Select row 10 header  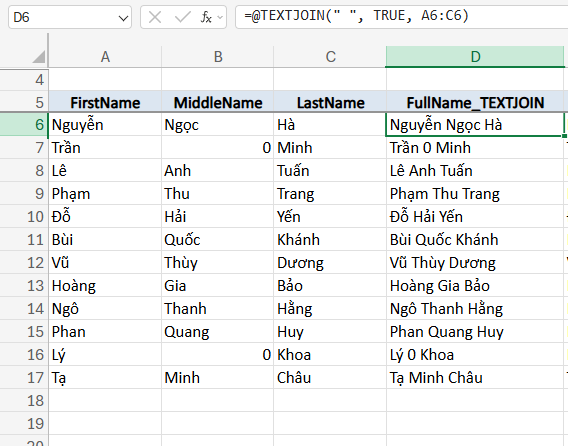[x=24, y=217]
